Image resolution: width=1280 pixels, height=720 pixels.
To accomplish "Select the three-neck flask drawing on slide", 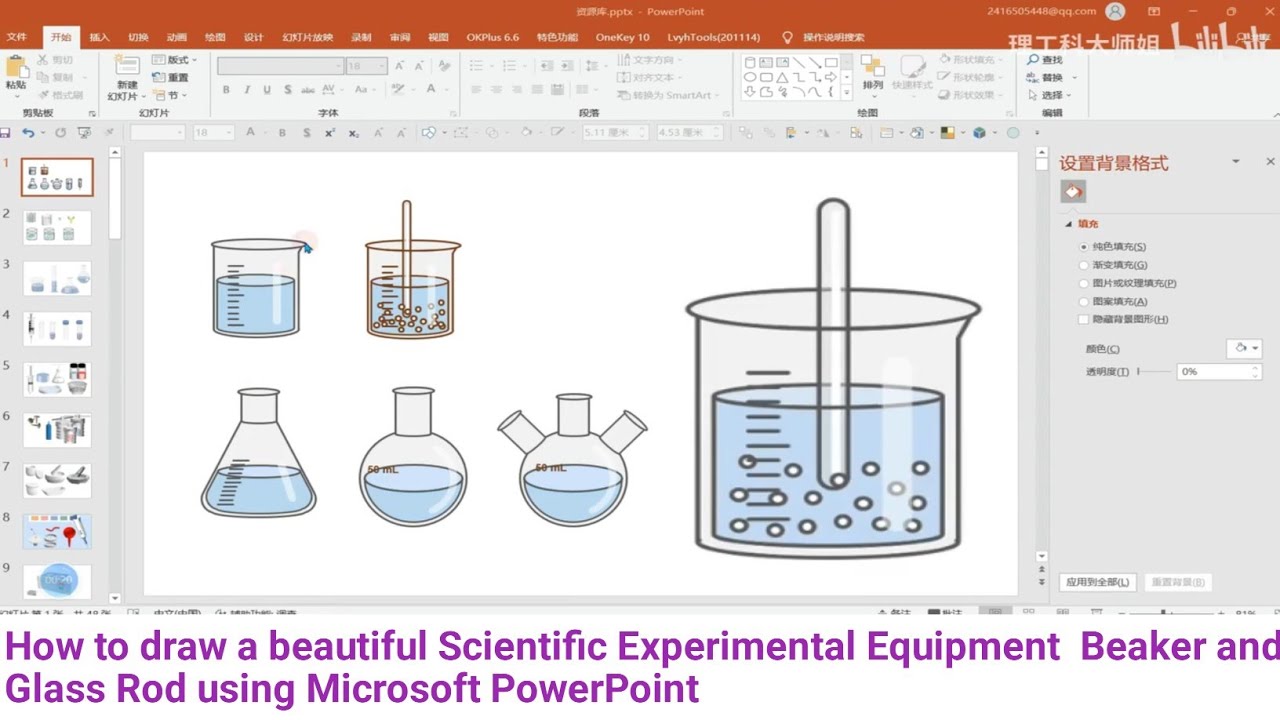I will coord(573,458).
